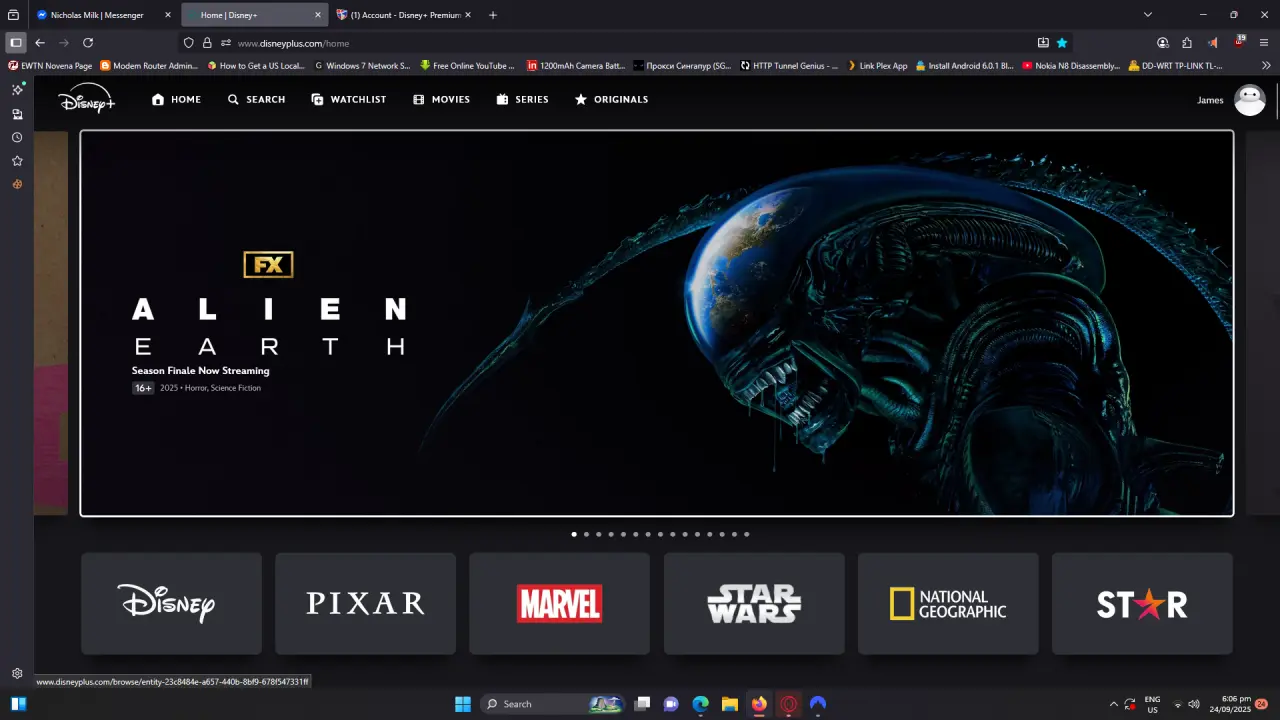Viewport: 1280px width, 720px height.
Task: Open the HTTP Tunnel Genius bookmark
Action: click(x=789, y=66)
